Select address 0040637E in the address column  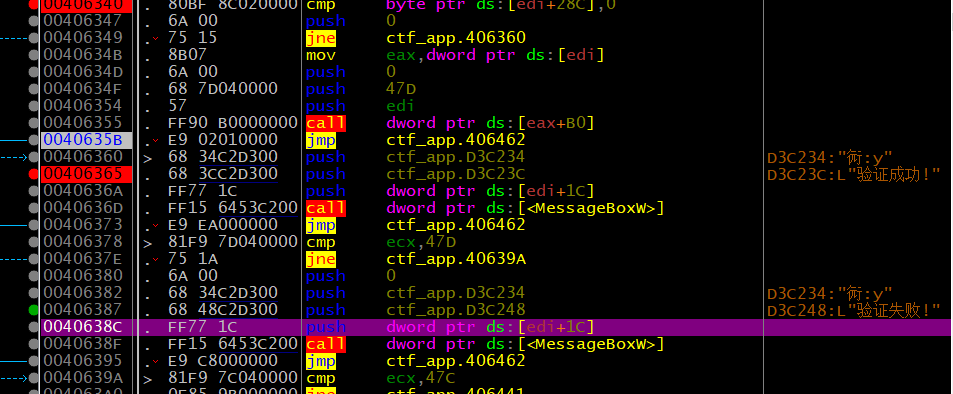point(83,259)
